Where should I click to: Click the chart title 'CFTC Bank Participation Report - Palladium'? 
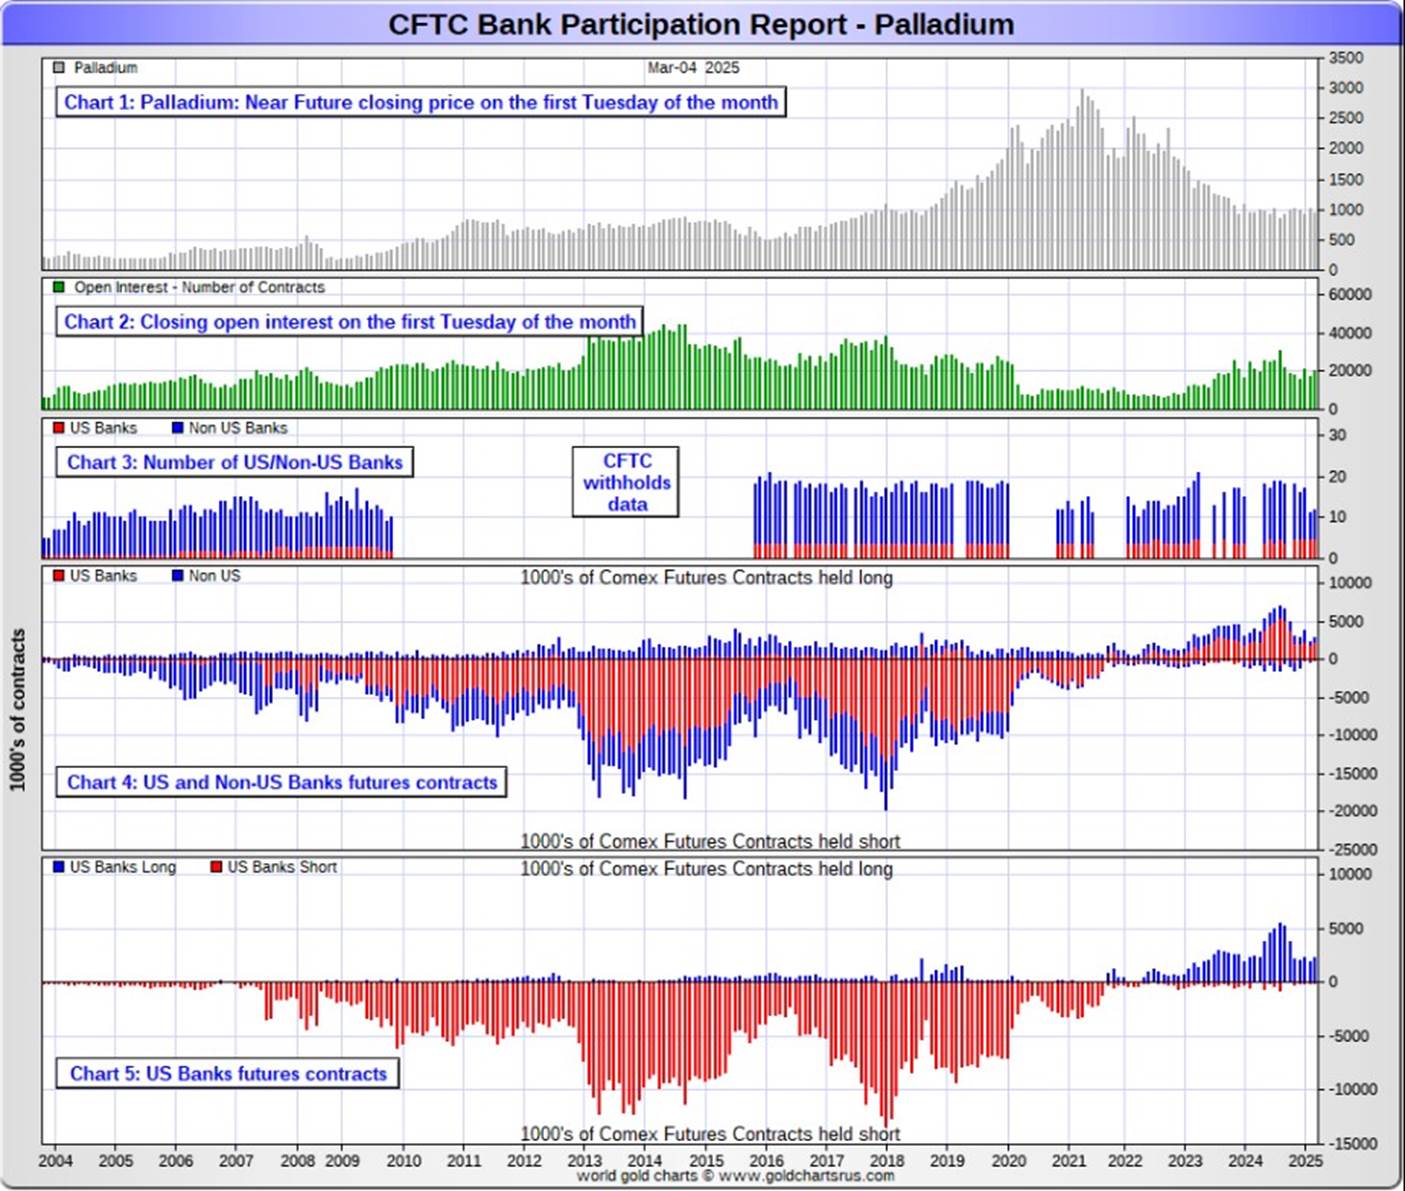(700, 24)
